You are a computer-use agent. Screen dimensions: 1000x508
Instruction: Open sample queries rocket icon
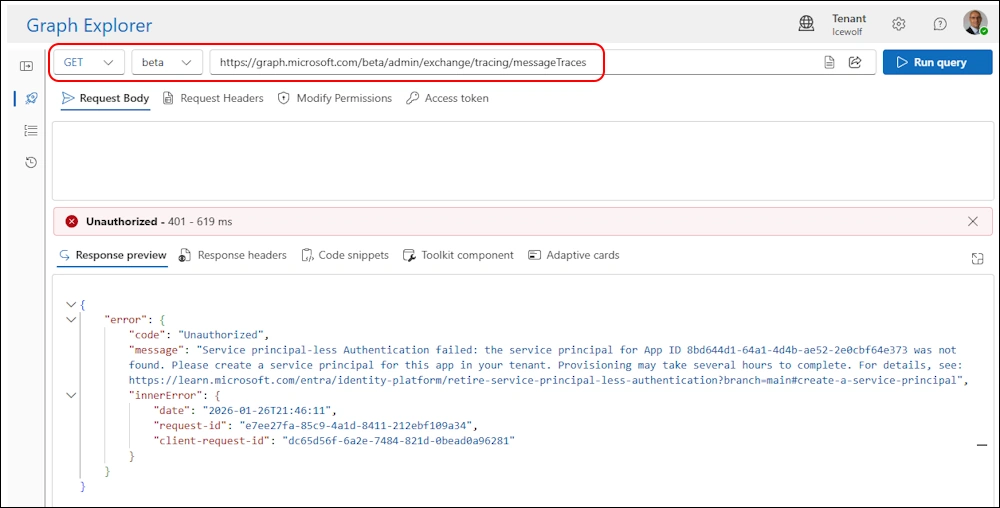pos(31,98)
